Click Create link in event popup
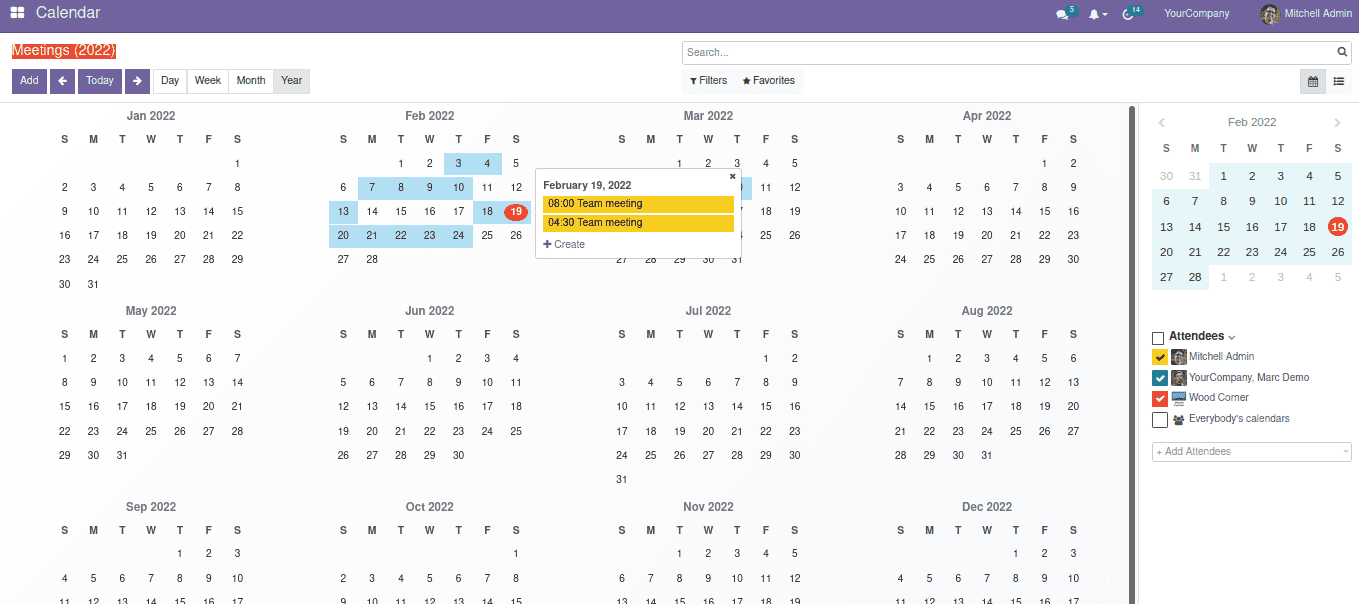 [x=564, y=244]
